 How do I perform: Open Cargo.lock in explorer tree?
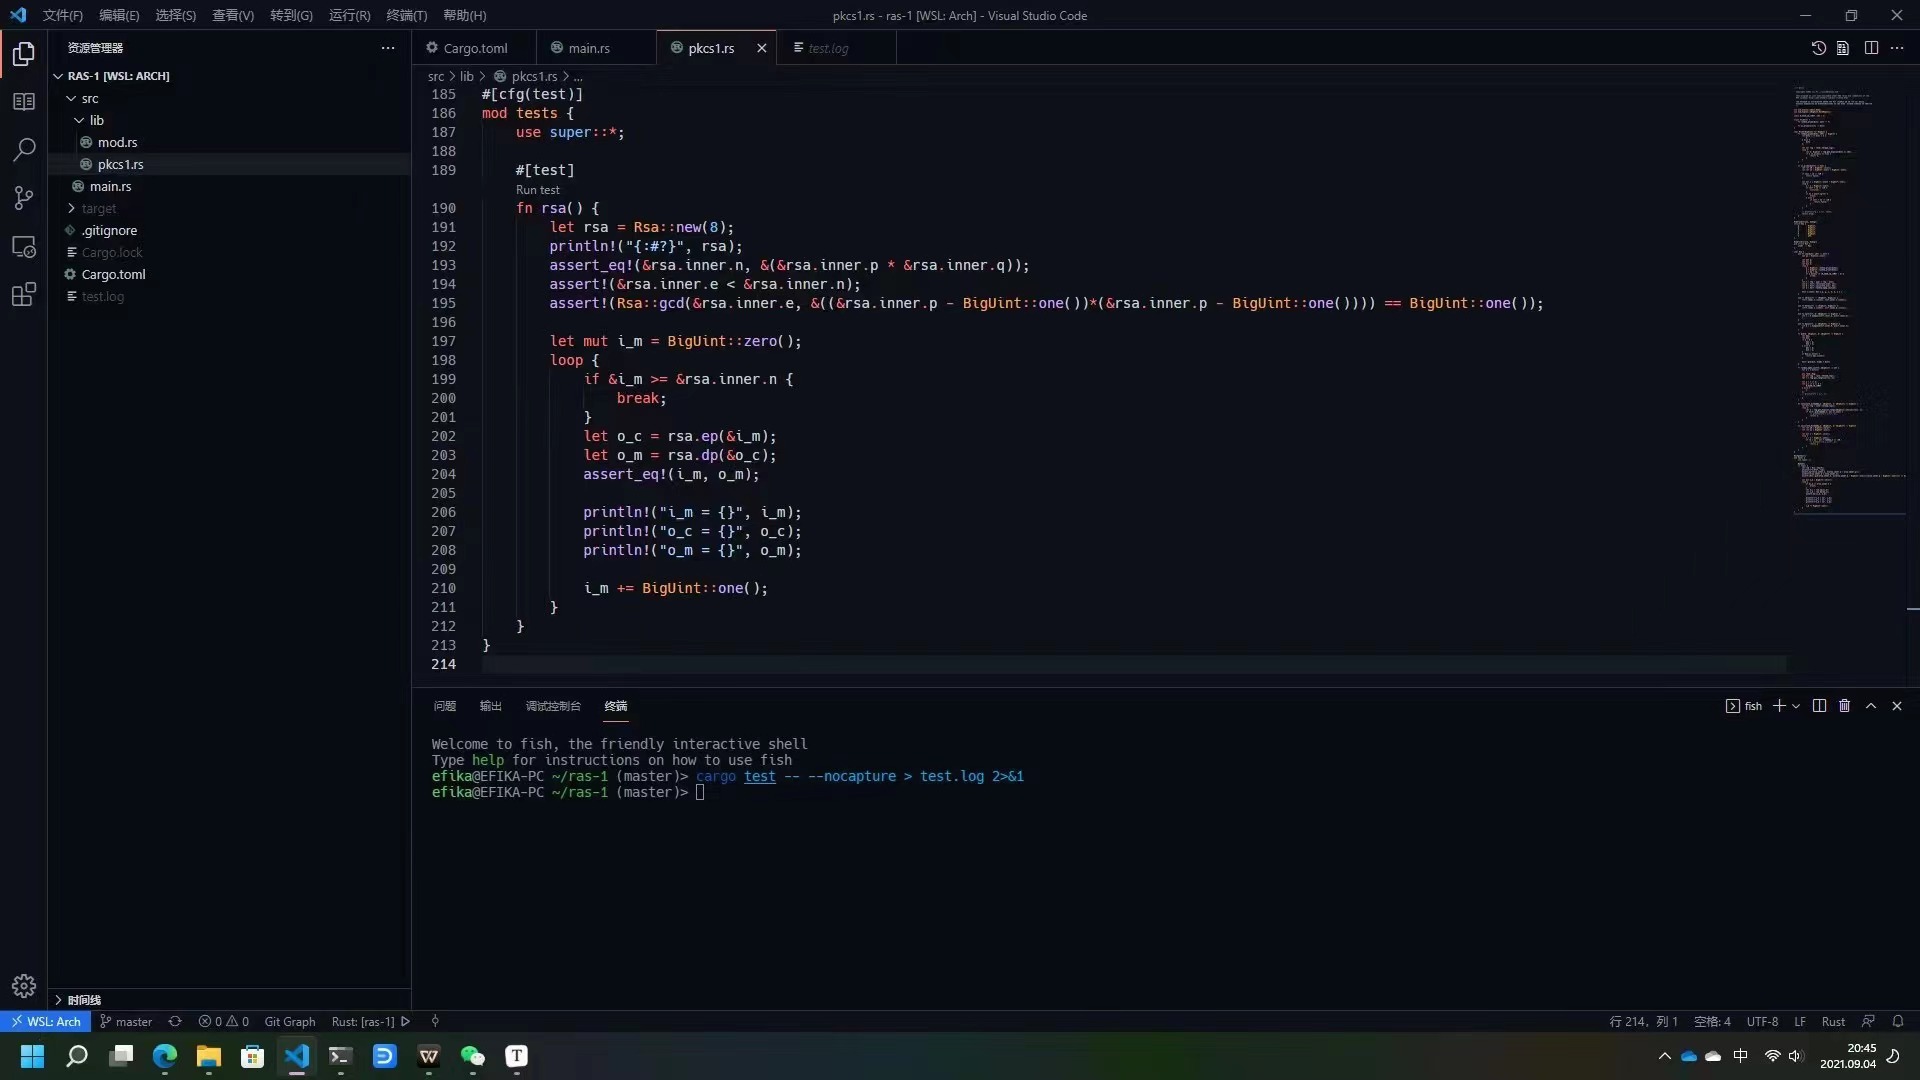pyautogui.click(x=112, y=252)
